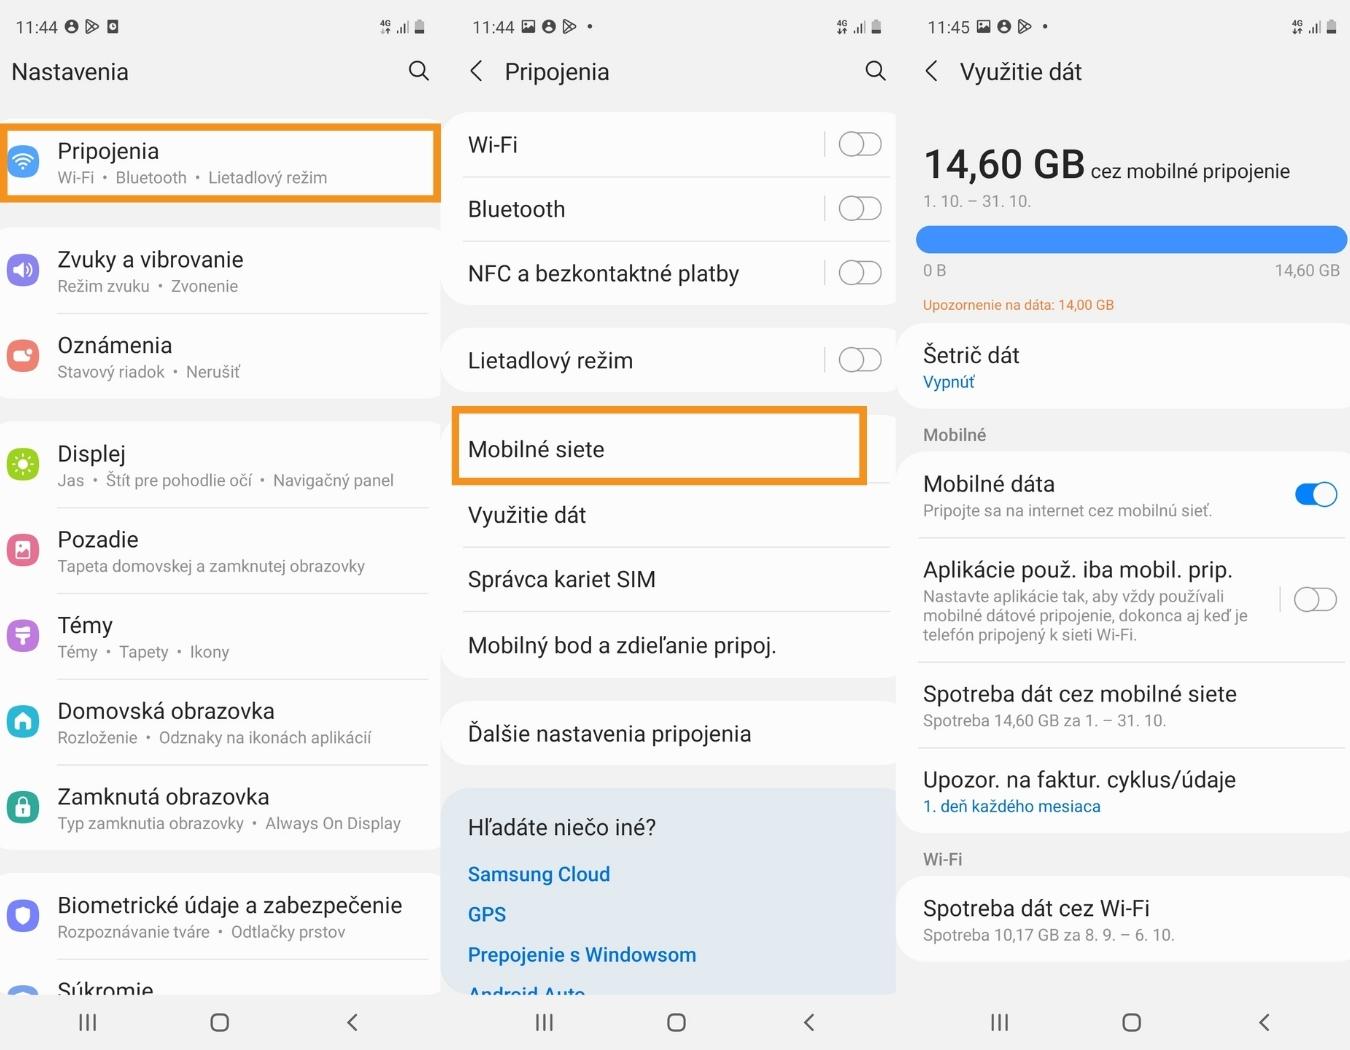Tap the pink Pozadie wallpaper icon
The width and height of the screenshot is (1350, 1050).
23,549
